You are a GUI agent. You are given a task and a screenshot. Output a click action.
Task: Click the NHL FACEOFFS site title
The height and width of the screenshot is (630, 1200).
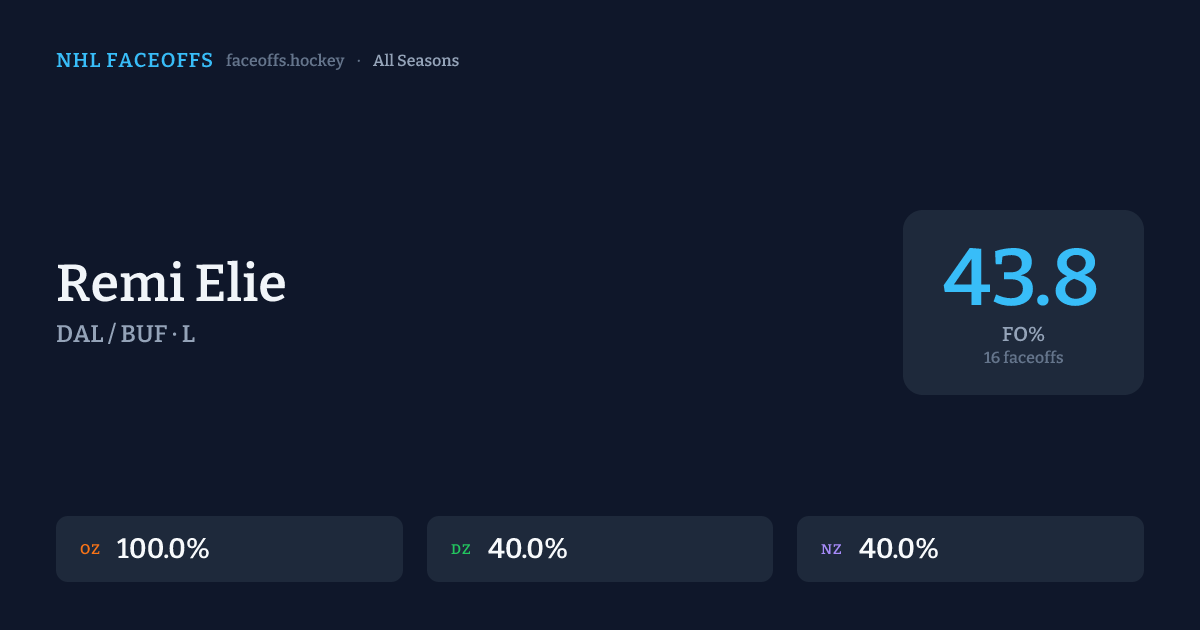[134, 61]
